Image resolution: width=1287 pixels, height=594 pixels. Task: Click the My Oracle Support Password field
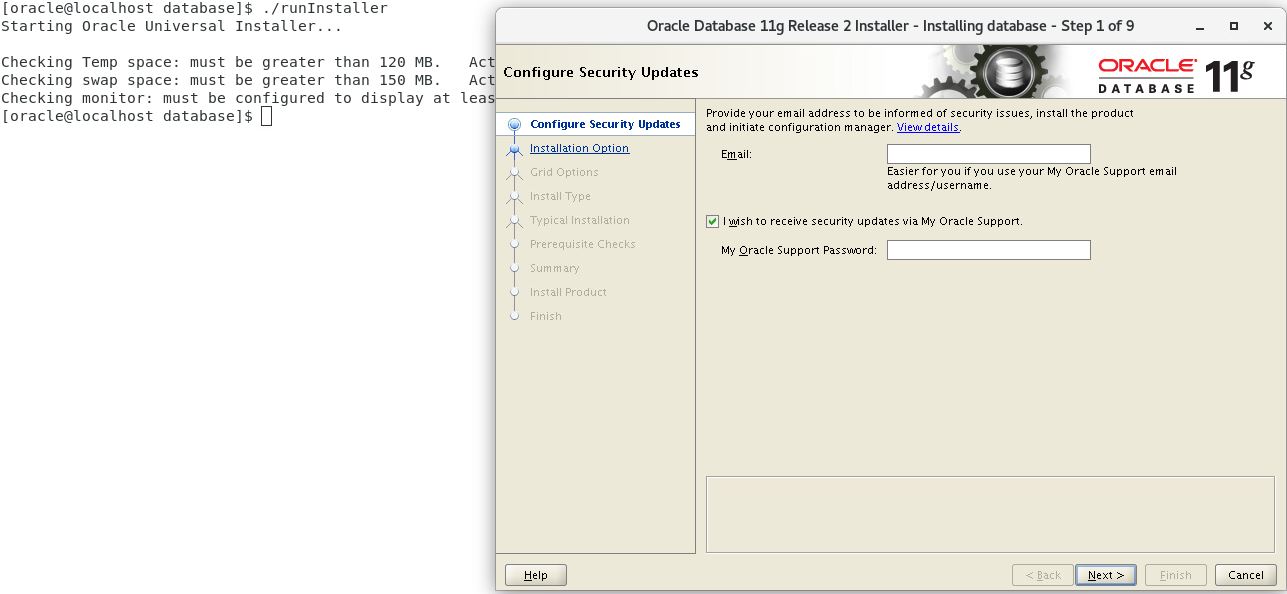988,250
